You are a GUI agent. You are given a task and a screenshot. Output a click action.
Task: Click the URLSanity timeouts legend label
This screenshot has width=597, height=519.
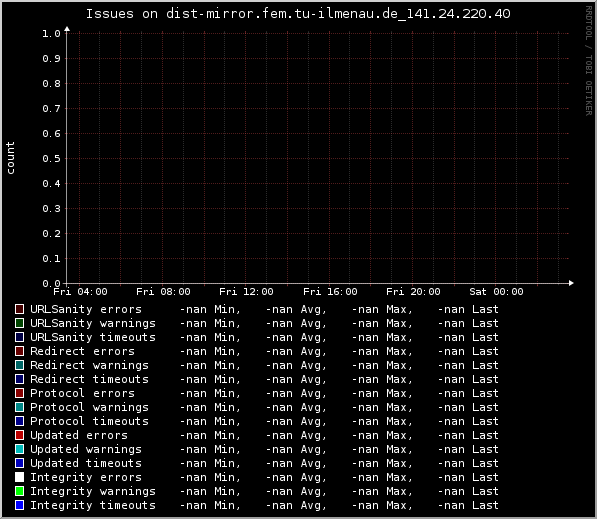coord(93,337)
